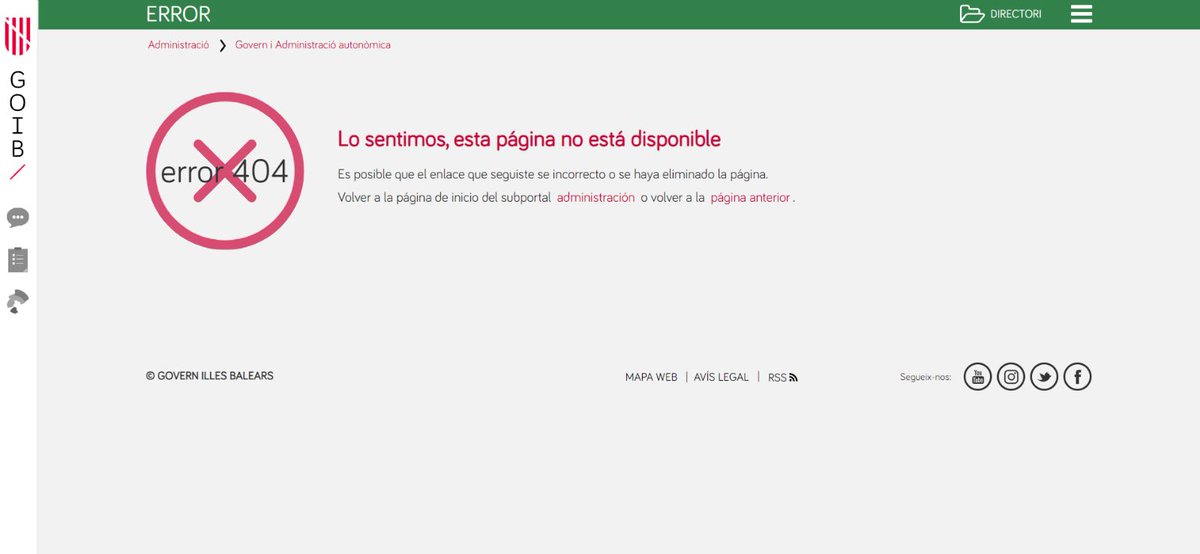Open the Mapa Web footer link
This screenshot has height=554, width=1200.
[651, 377]
